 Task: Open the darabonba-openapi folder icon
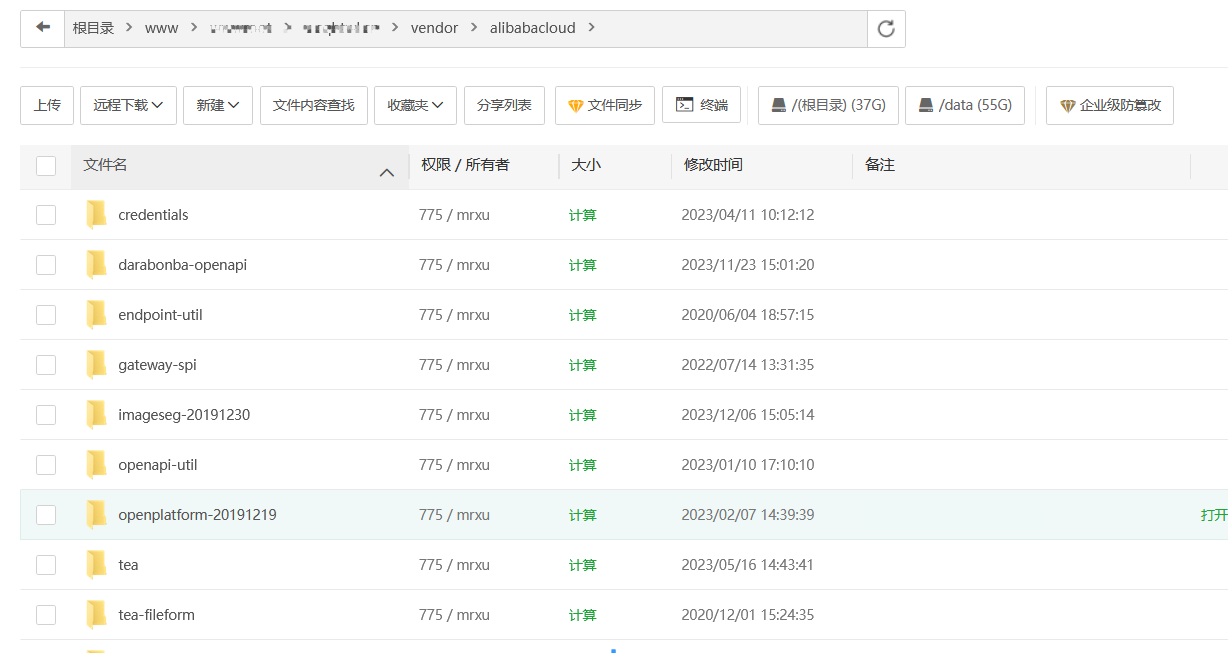tap(96, 264)
